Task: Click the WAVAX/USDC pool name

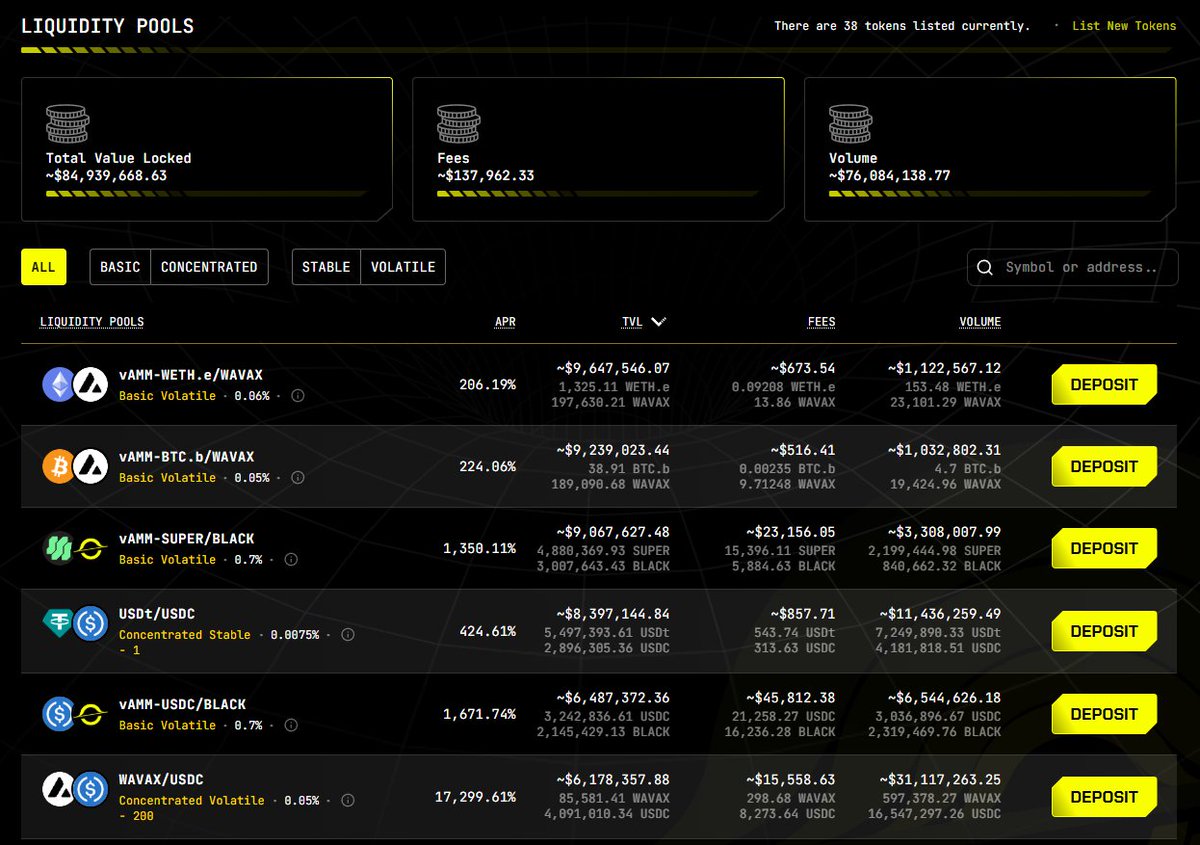Action: [x=162, y=779]
